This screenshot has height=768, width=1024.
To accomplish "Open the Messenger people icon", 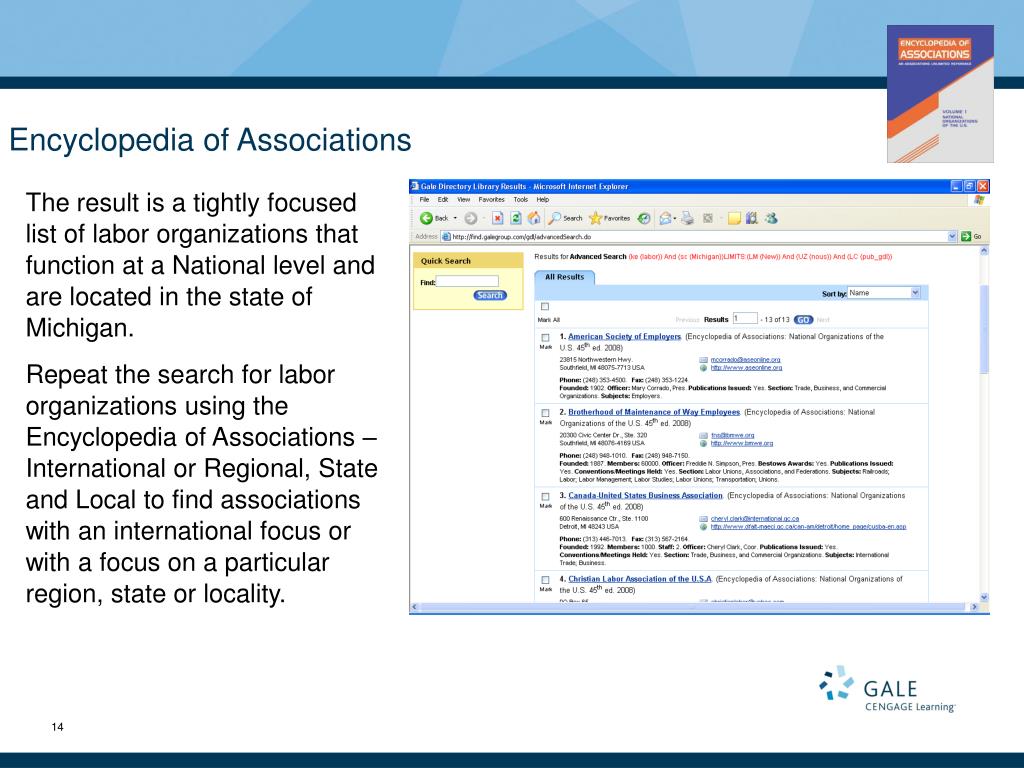I will tap(771, 218).
